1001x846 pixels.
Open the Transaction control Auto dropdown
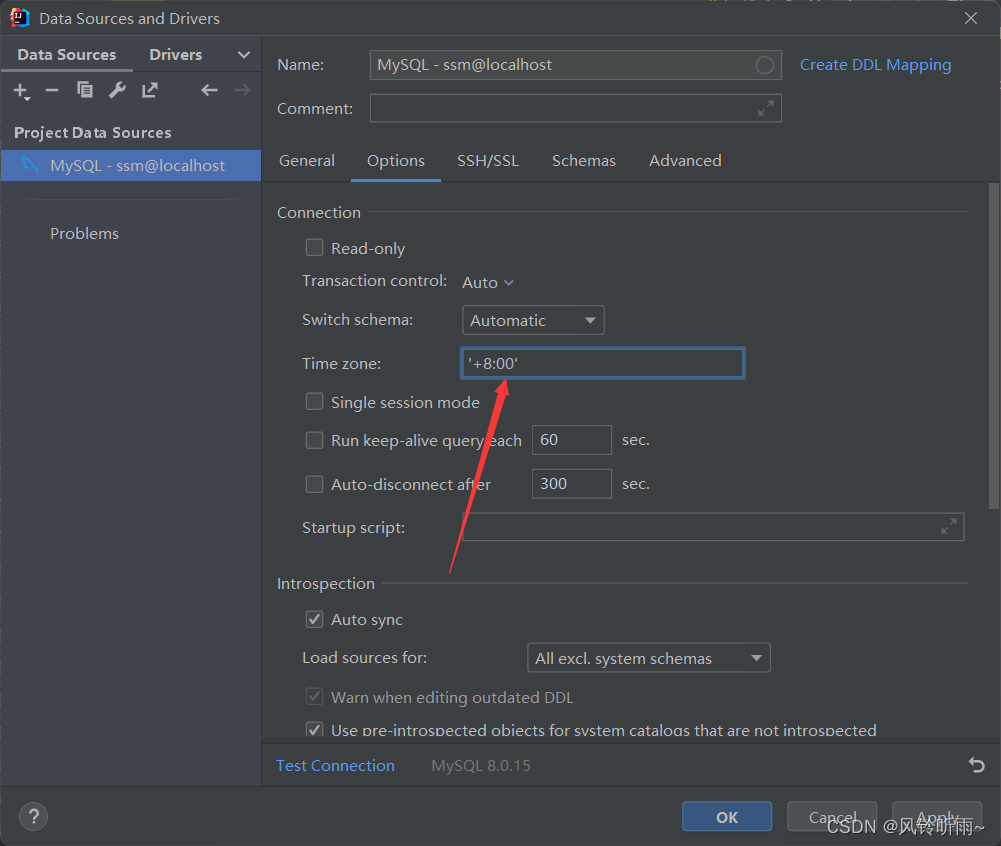pos(488,283)
